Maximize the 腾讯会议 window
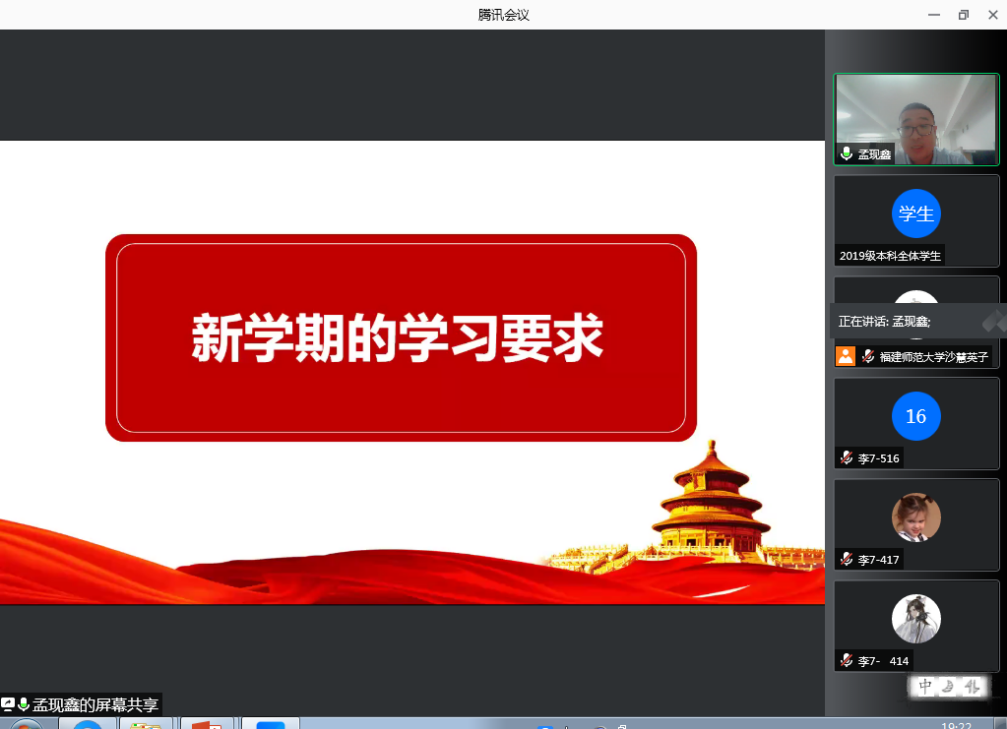Image resolution: width=1007 pixels, height=729 pixels. click(x=963, y=14)
